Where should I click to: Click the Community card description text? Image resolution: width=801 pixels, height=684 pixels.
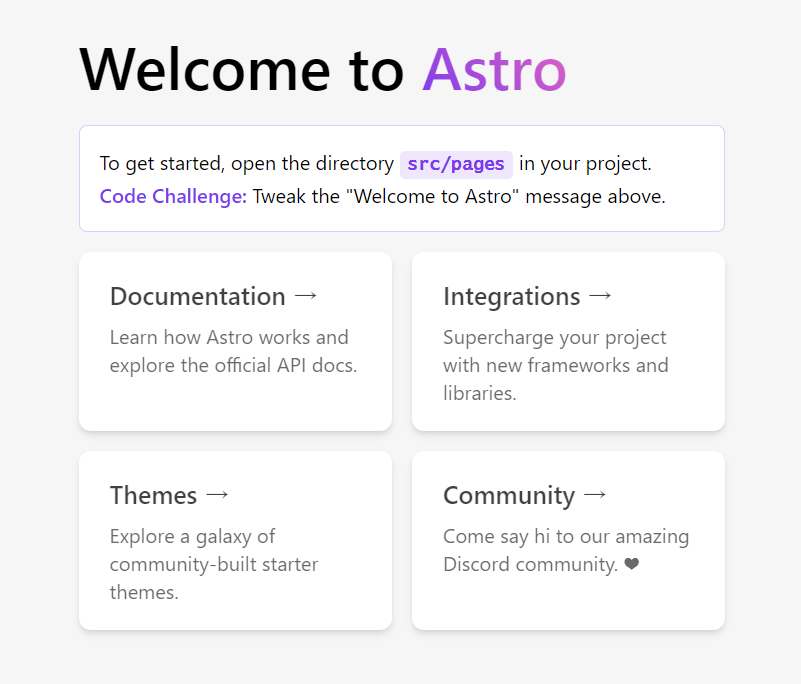pyautogui.click(x=566, y=550)
